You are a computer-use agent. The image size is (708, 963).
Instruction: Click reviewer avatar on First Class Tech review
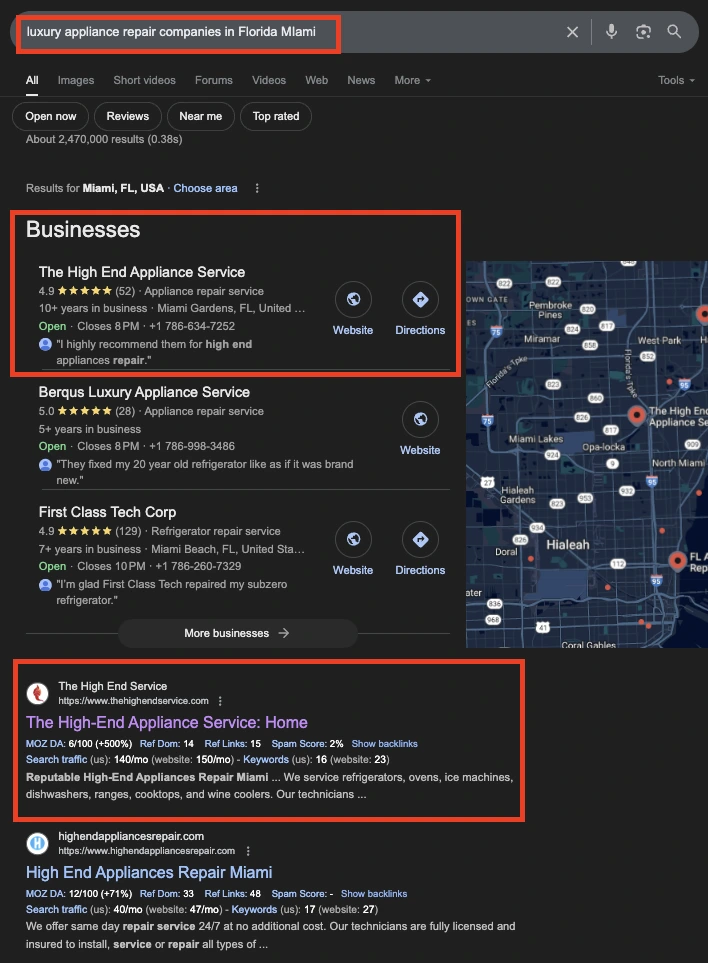tap(45, 584)
